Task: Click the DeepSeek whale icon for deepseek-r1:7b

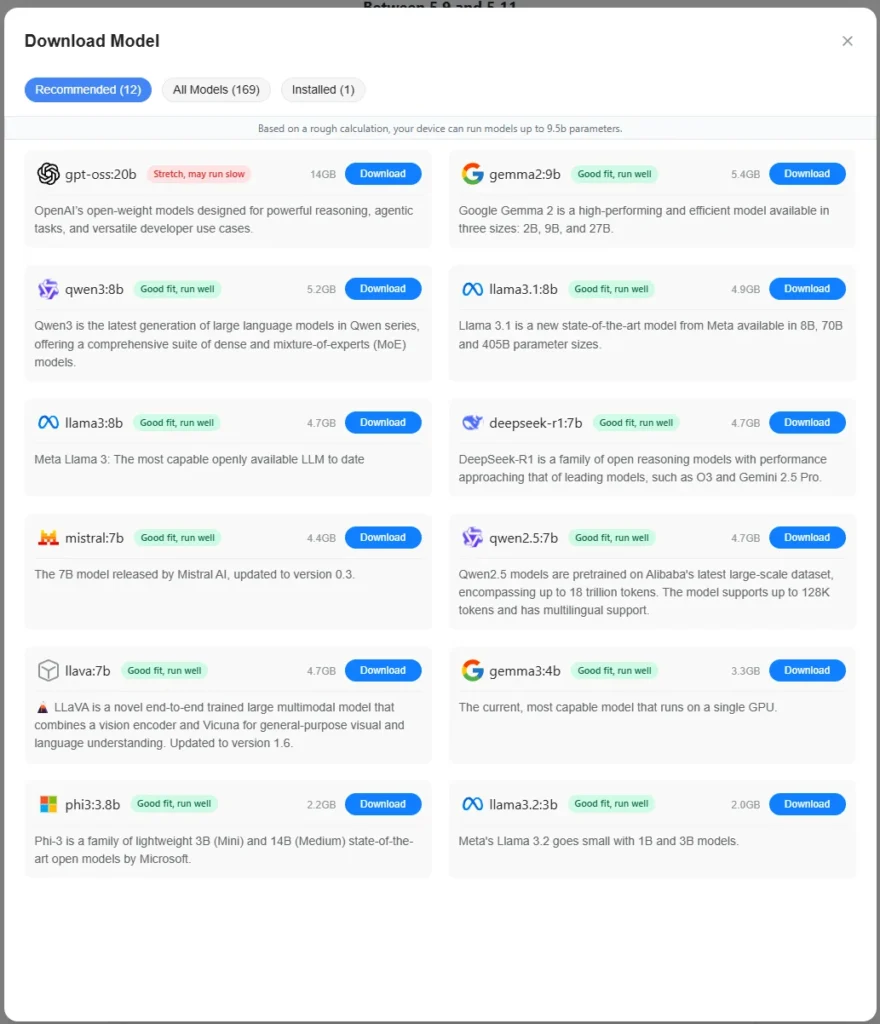Action: click(x=472, y=423)
